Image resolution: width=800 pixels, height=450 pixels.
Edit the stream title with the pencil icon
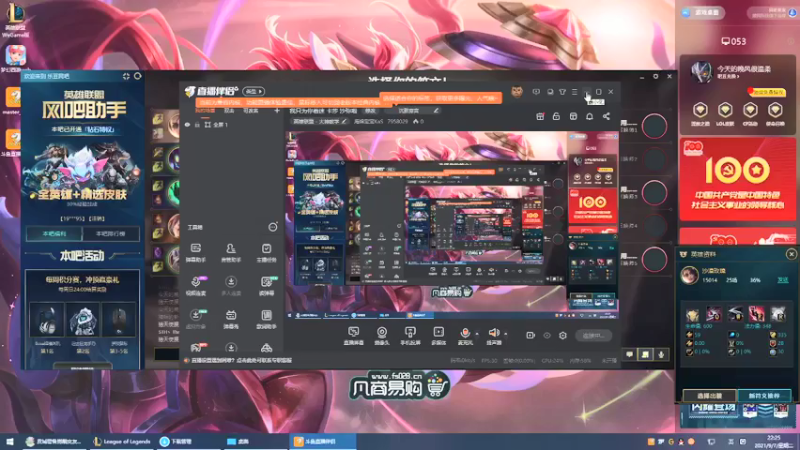[436, 111]
